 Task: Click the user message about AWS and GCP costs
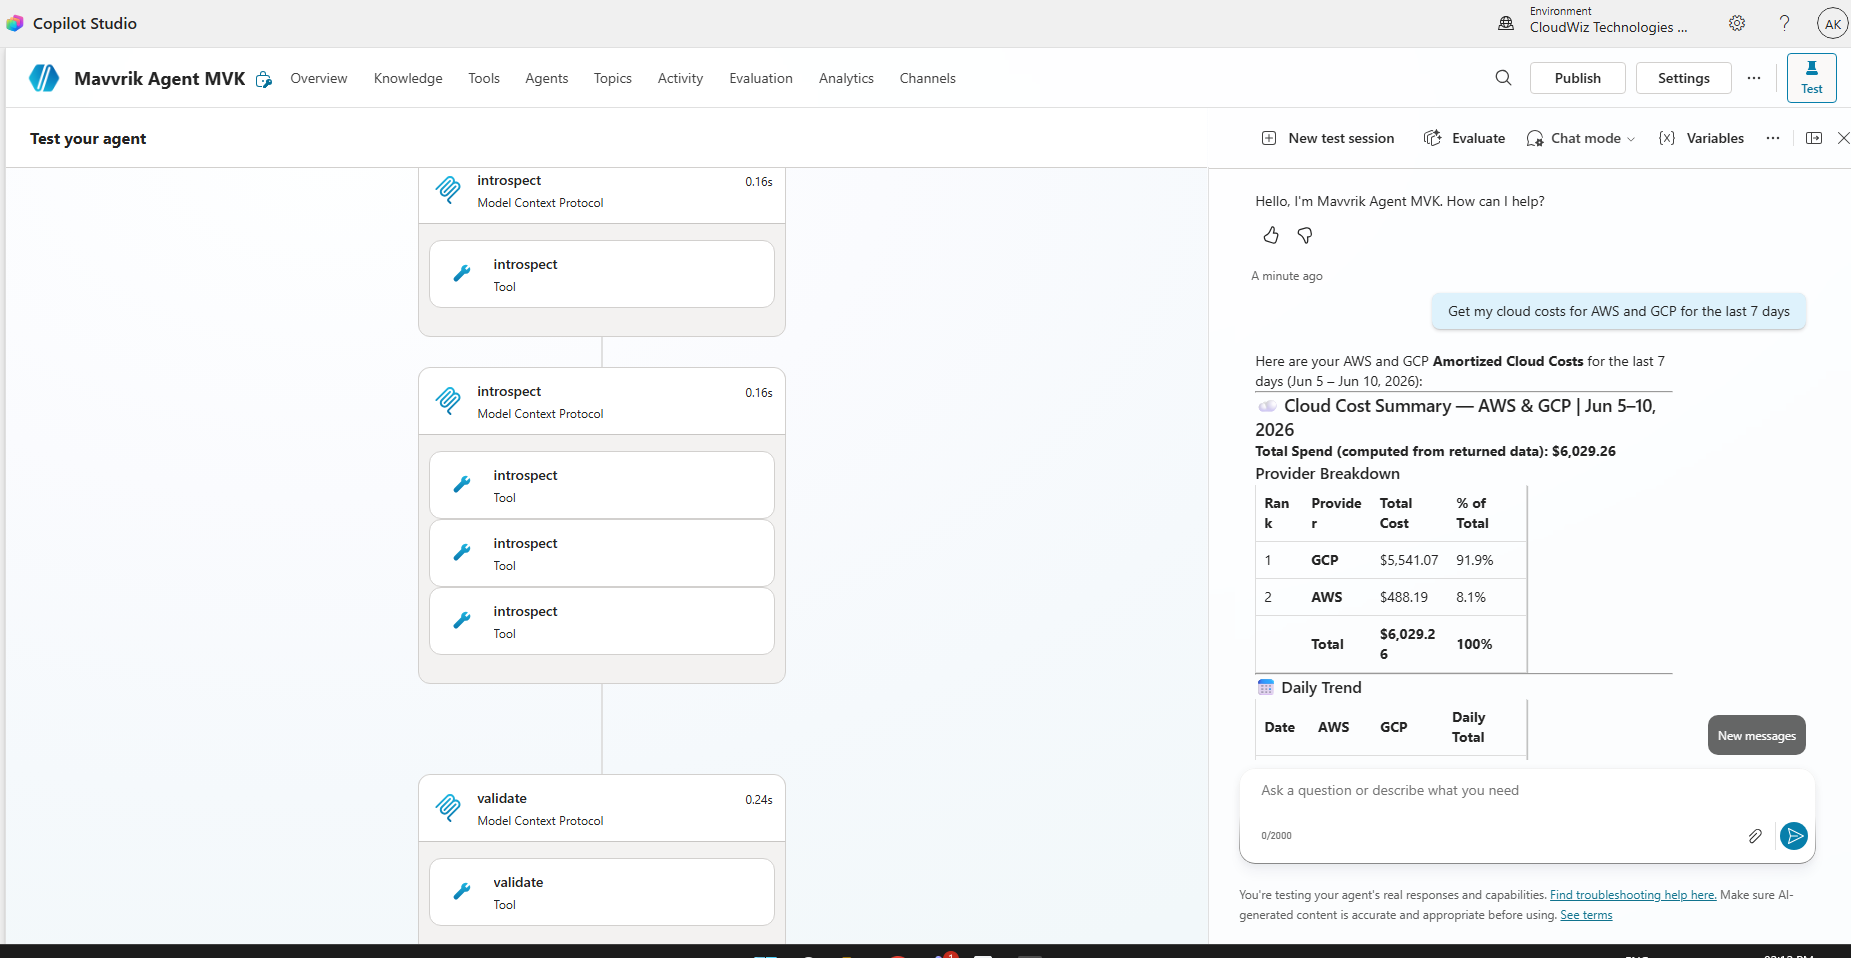tap(1619, 311)
